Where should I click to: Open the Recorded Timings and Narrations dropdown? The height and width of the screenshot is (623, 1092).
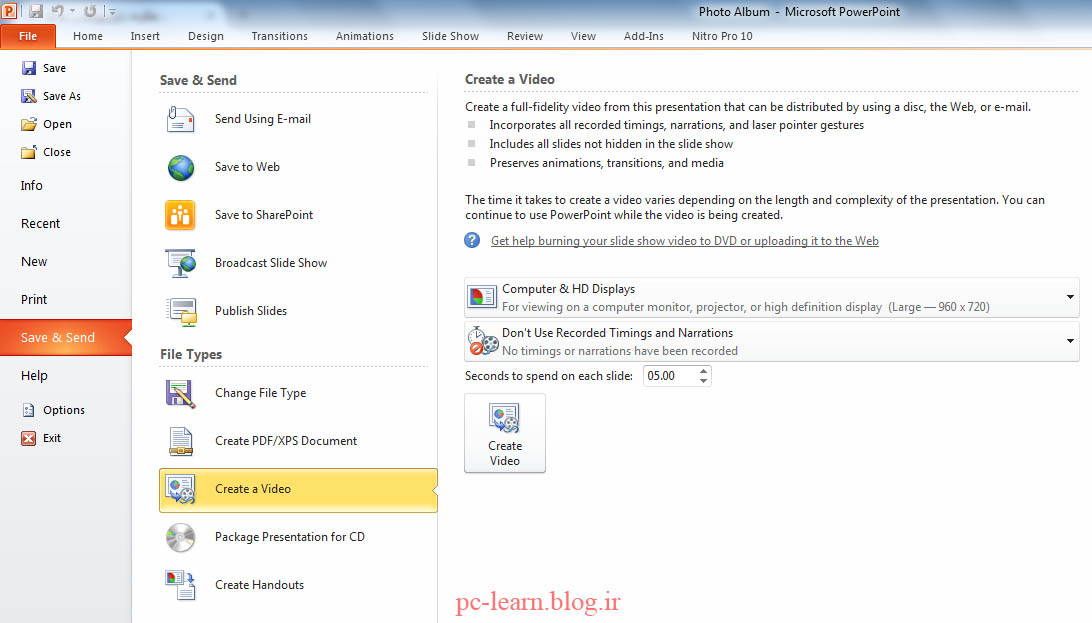1069,341
